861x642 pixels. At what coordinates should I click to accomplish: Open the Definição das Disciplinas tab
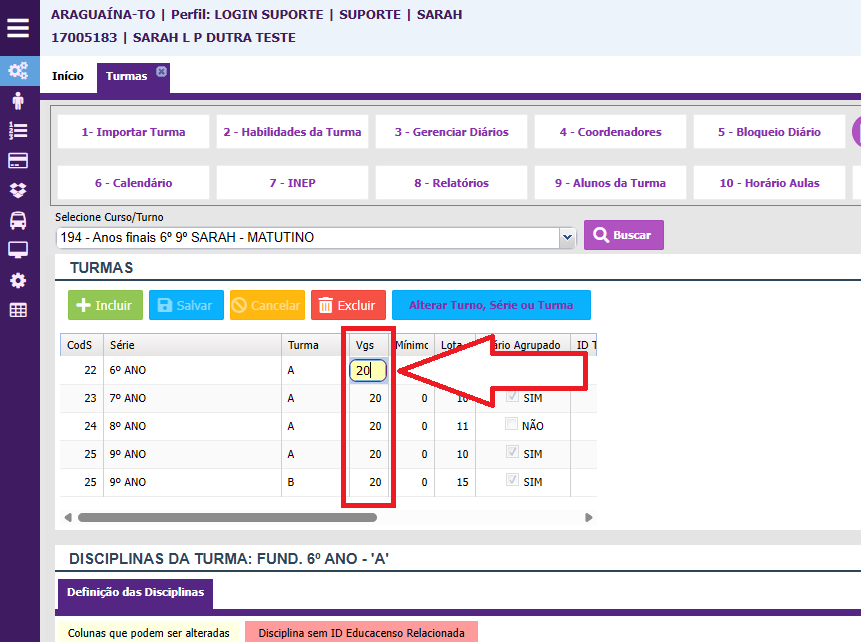[x=135, y=593]
